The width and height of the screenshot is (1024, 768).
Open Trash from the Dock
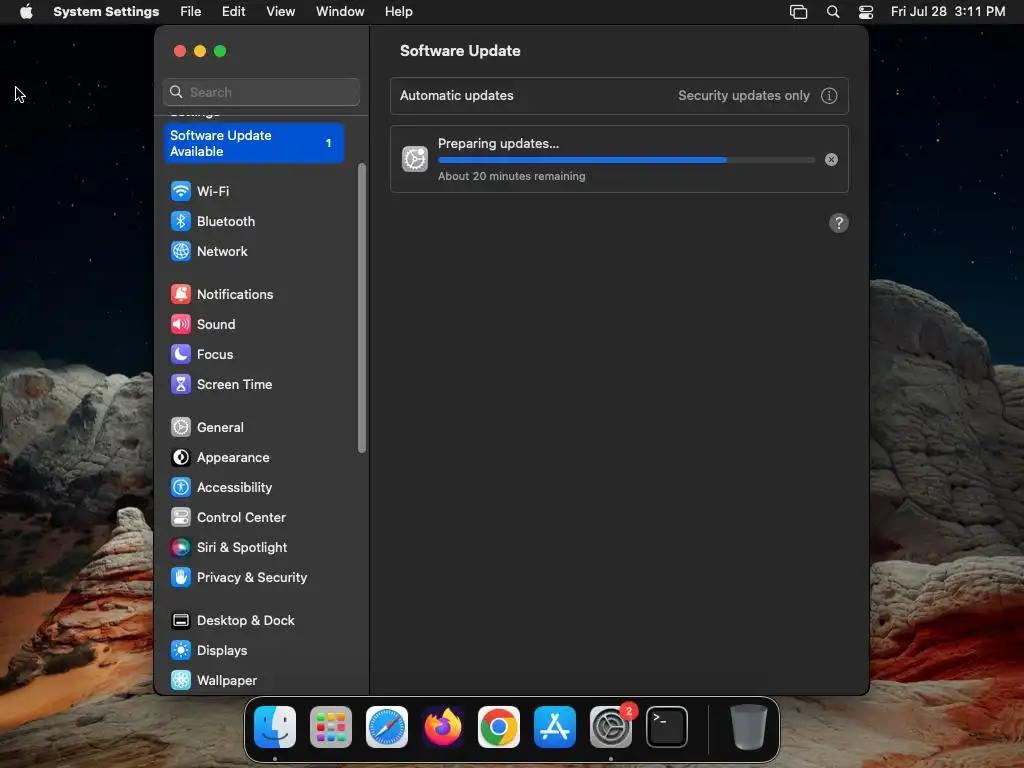click(748, 726)
